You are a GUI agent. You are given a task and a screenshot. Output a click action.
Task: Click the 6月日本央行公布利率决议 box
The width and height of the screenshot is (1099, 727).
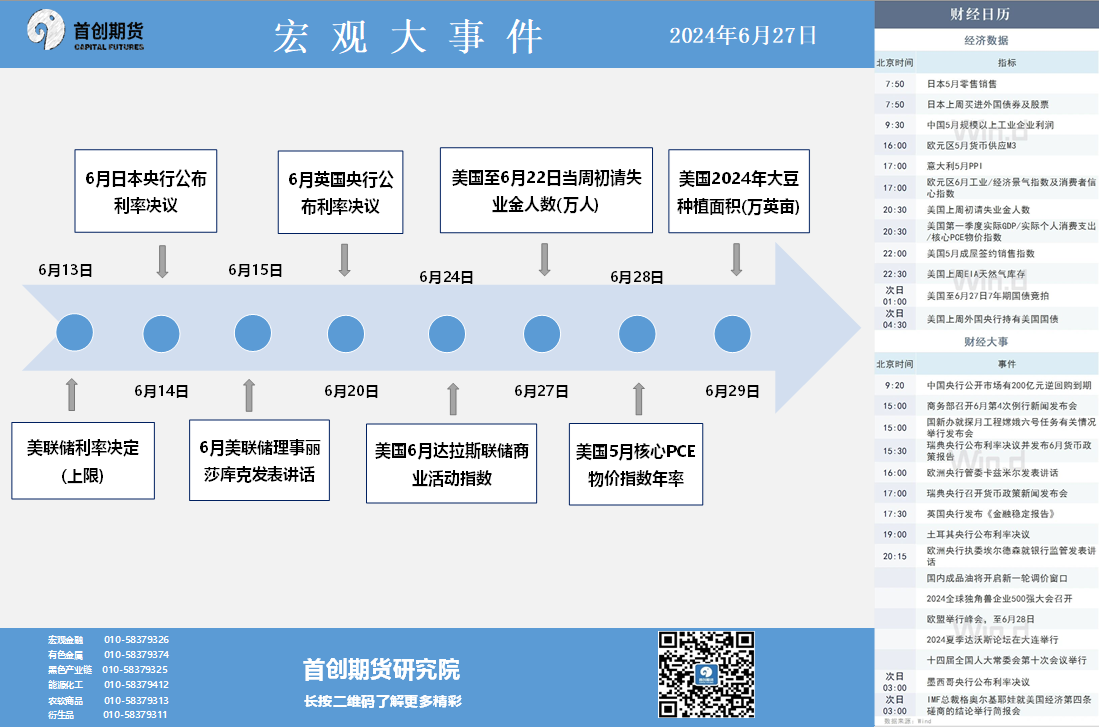click(146, 191)
